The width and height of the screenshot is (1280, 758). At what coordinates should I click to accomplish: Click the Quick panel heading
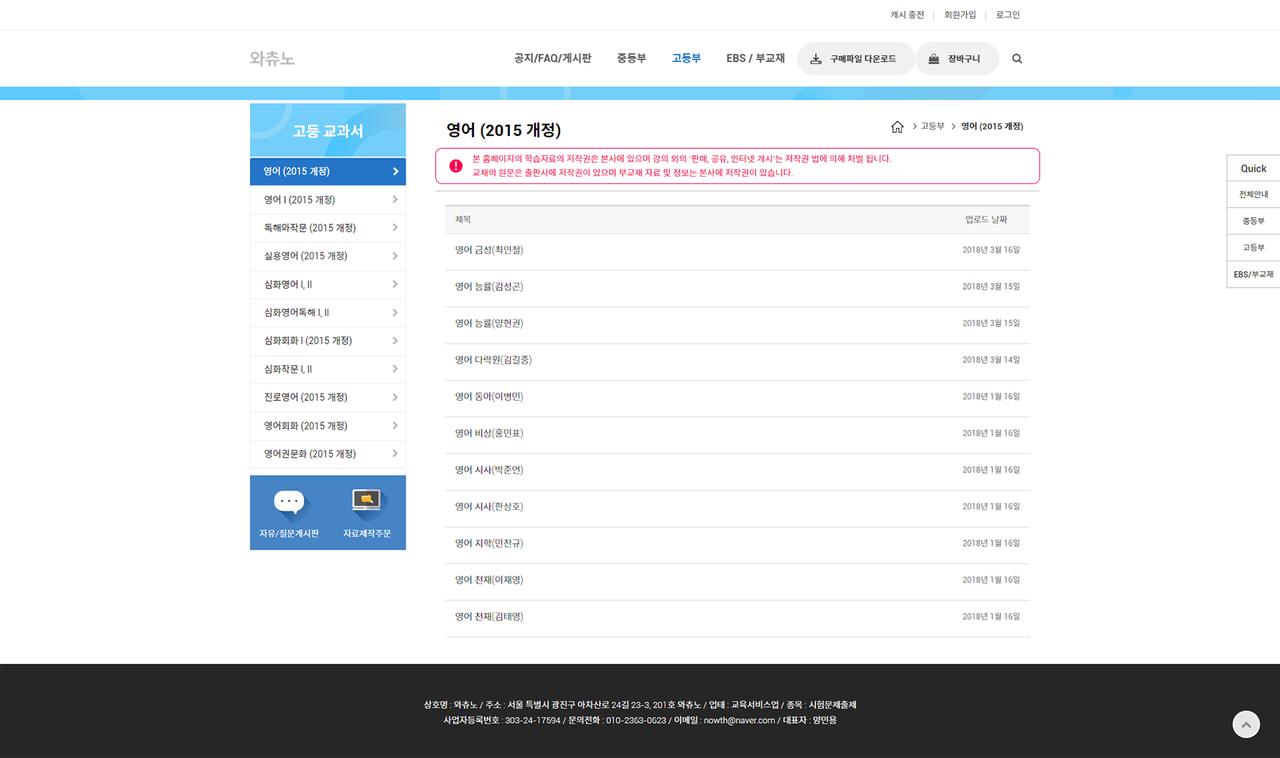coord(1253,168)
